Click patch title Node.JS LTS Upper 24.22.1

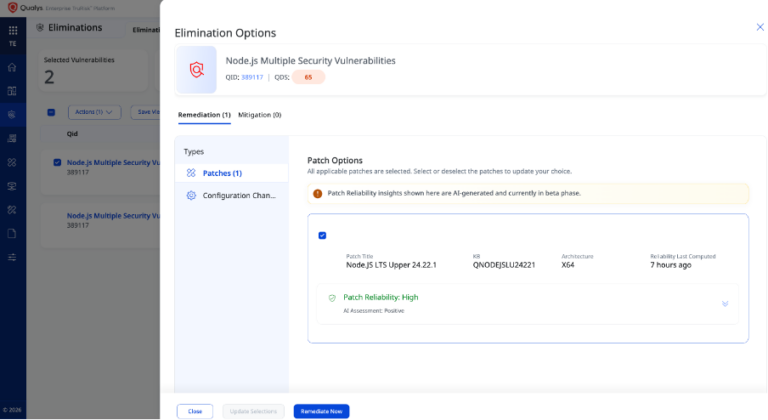tap(391, 265)
